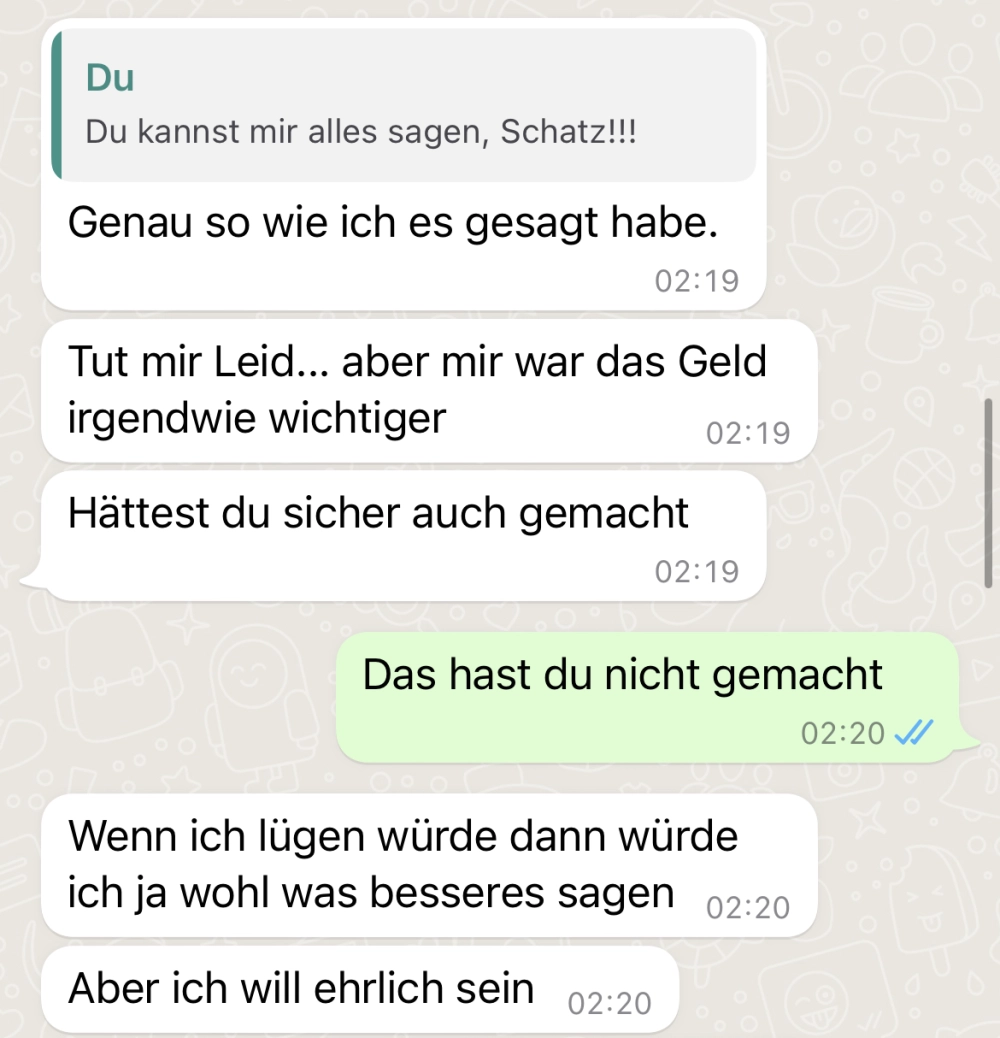Click the message "Aber ich will ehrlich sein"
Image resolution: width=1000 pixels, height=1038 pixels.
(301, 988)
